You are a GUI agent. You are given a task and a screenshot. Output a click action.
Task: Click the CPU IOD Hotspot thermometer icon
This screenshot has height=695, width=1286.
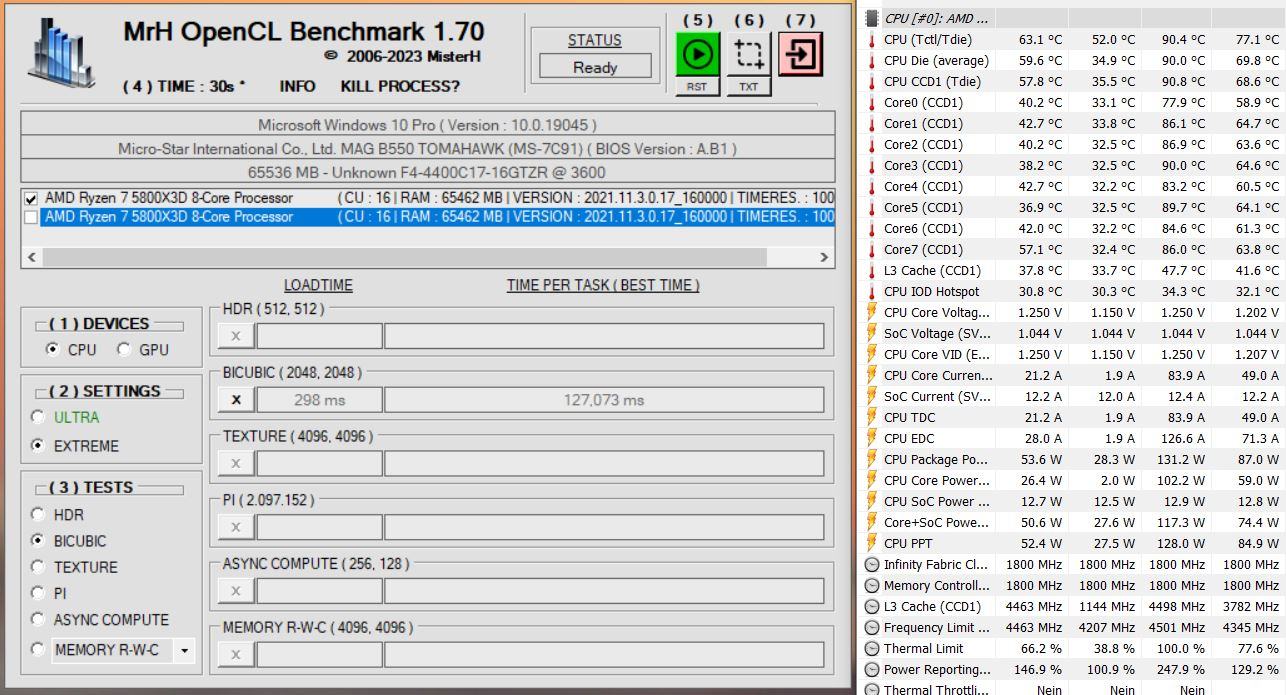[x=872, y=292]
